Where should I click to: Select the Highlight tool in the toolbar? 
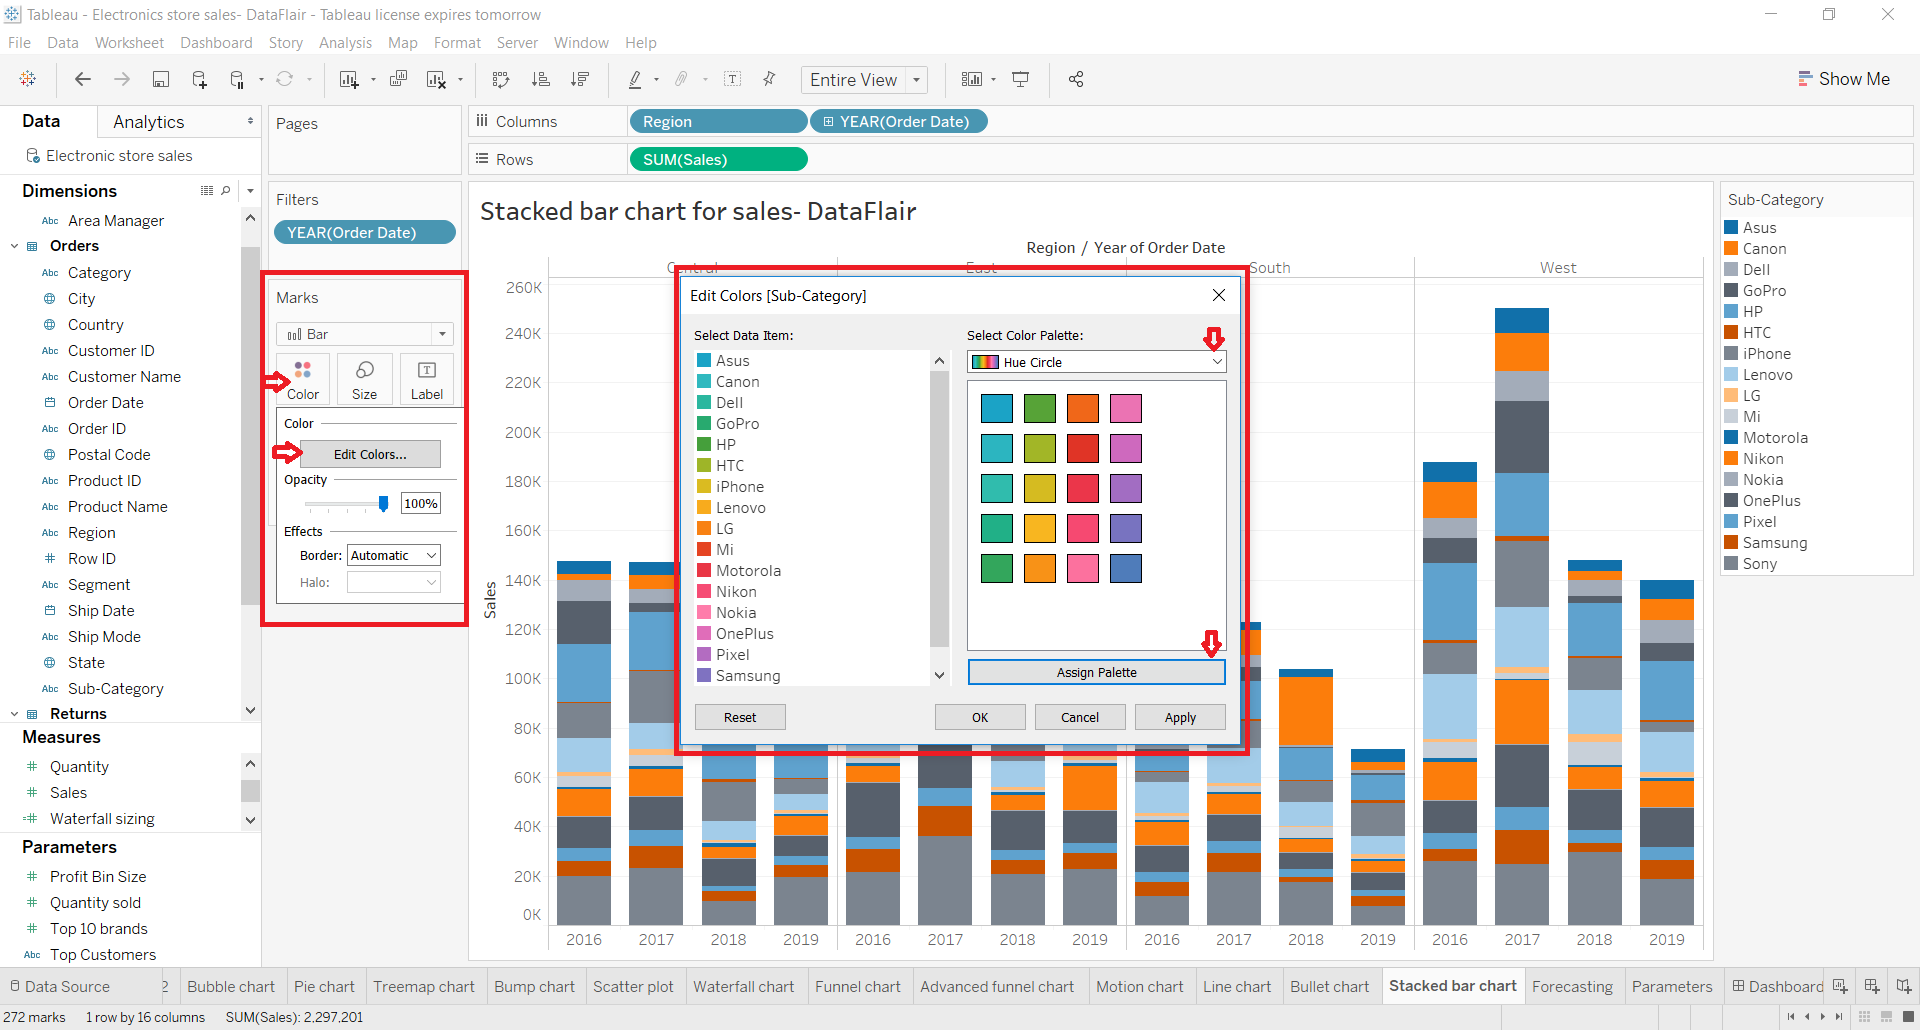(637, 79)
